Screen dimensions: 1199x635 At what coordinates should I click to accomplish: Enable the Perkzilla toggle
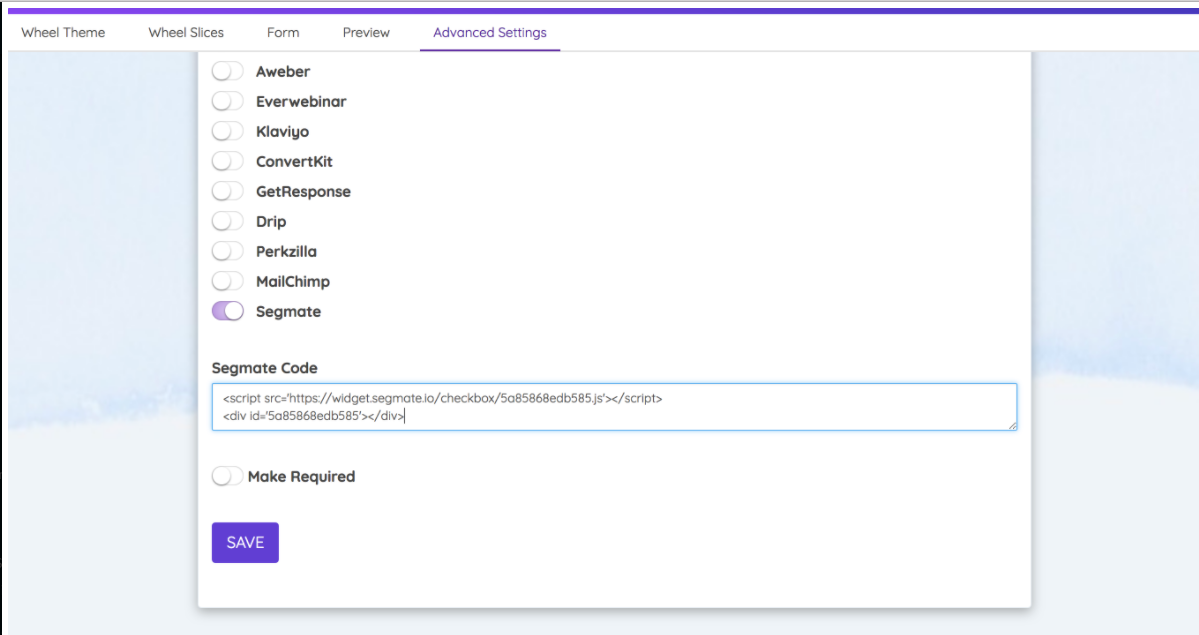(x=228, y=251)
